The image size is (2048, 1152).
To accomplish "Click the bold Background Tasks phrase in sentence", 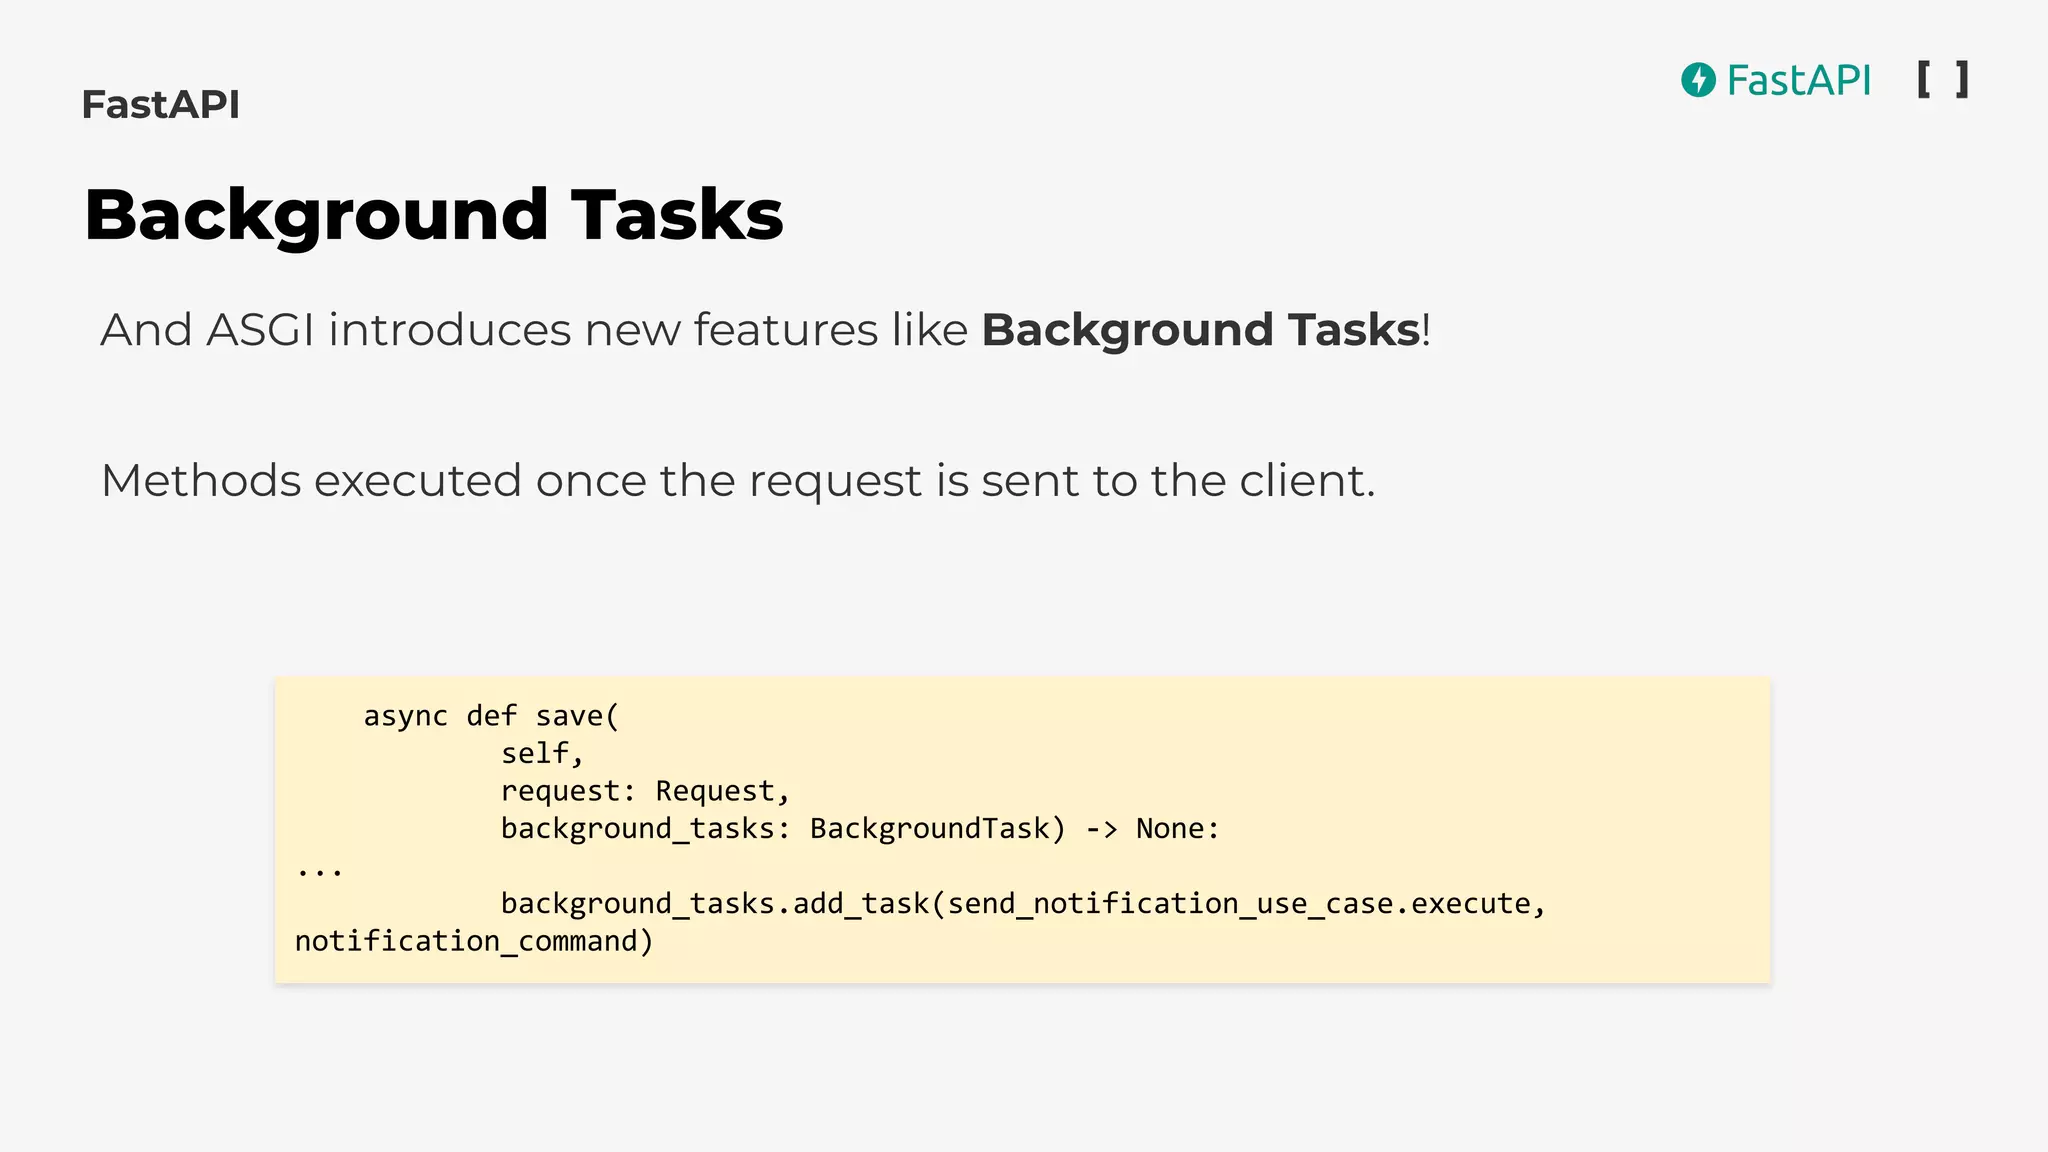I will tap(1200, 330).
